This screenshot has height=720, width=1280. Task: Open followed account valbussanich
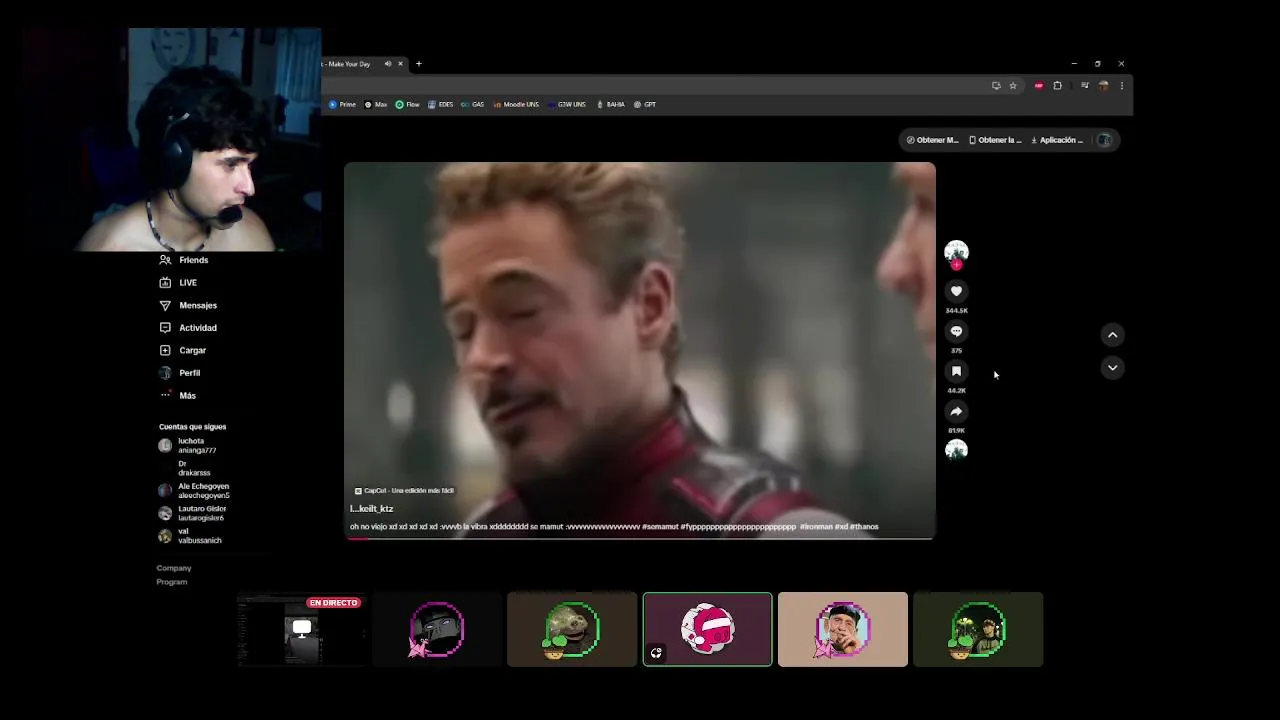coord(190,536)
